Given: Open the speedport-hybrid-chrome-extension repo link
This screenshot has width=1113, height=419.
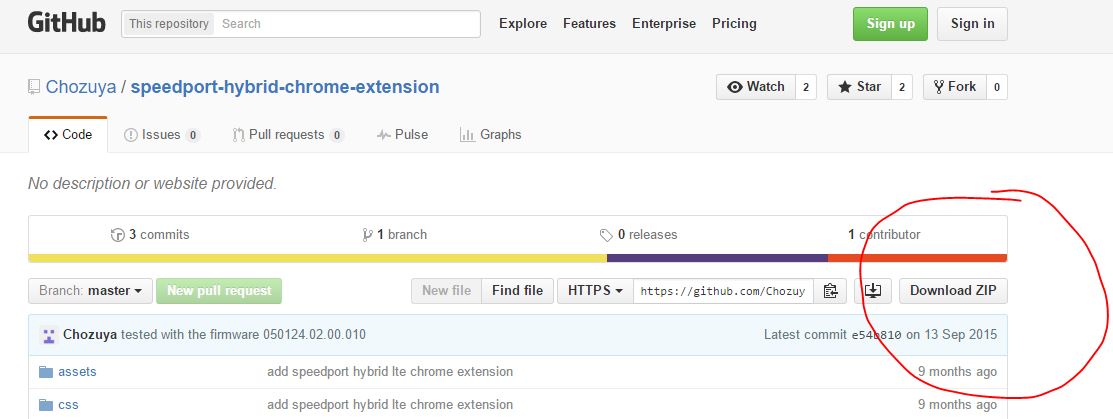Looking at the screenshot, I should point(285,87).
